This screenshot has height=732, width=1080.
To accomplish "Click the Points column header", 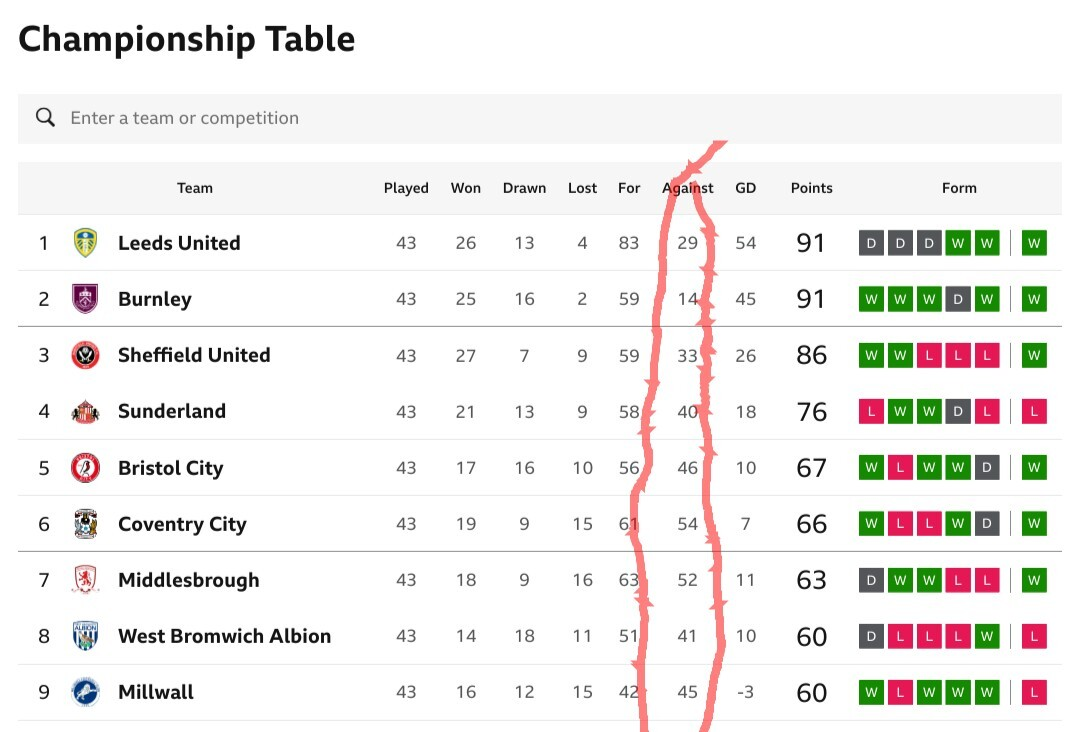I will coord(811,188).
